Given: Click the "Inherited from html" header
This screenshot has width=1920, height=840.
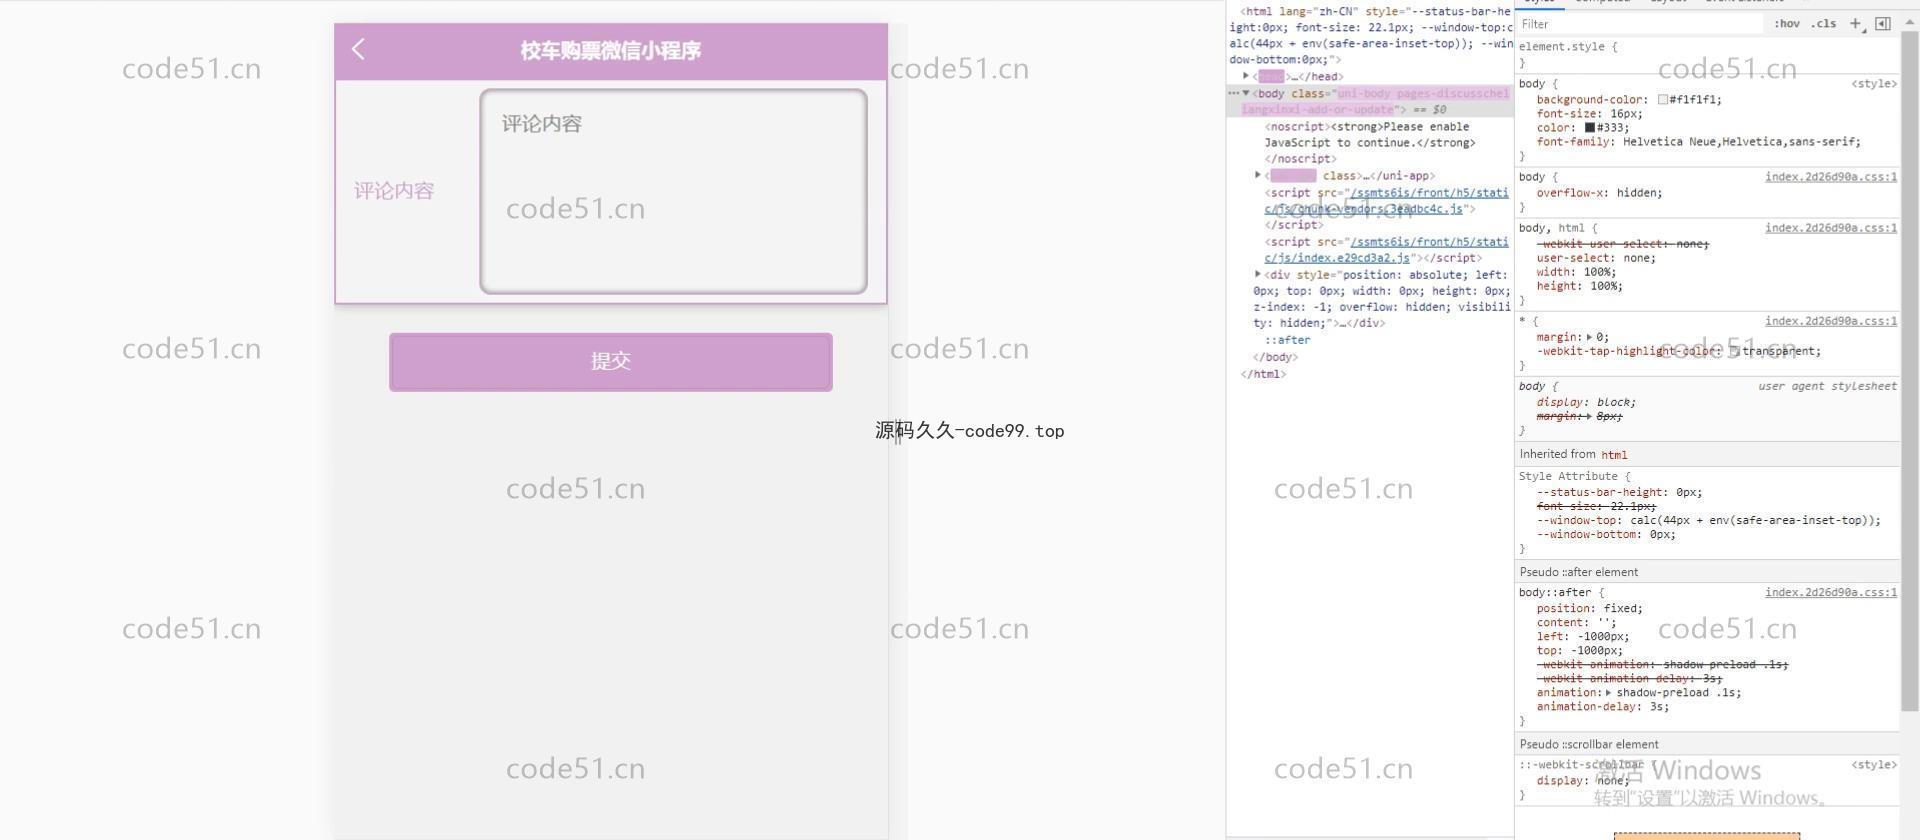Looking at the screenshot, I should coord(1706,454).
